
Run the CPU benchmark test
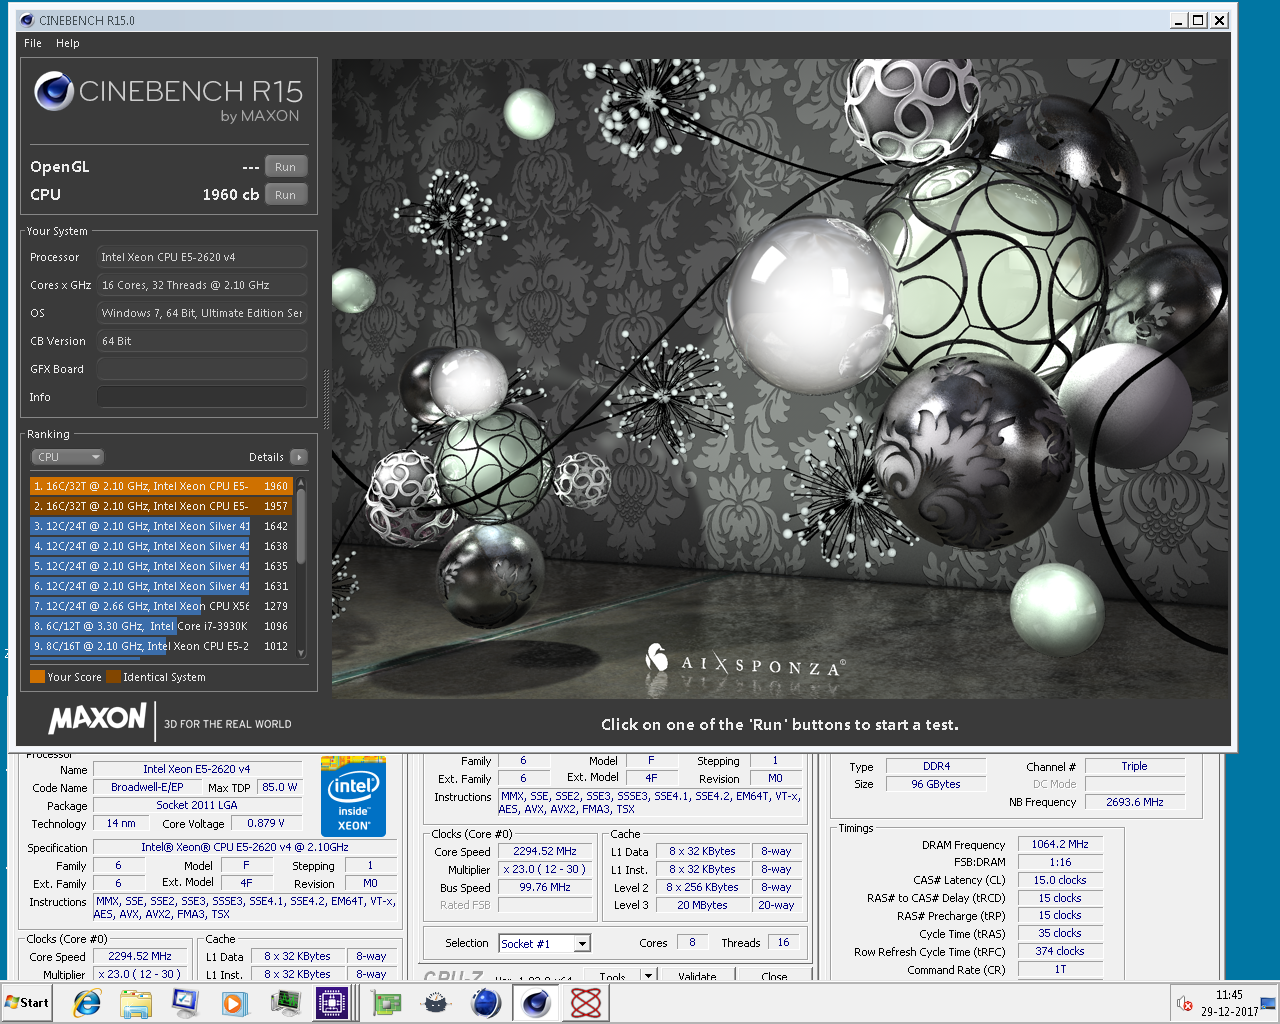pyautogui.click(x=286, y=195)
